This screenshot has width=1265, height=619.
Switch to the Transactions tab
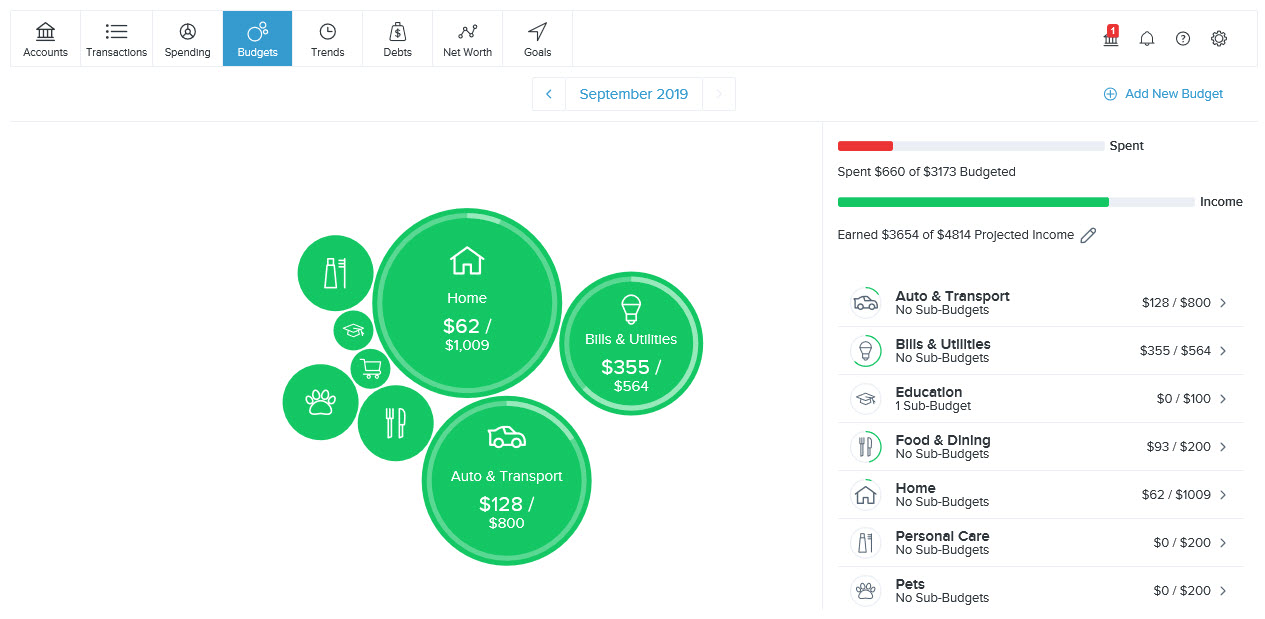coord(116,39)
